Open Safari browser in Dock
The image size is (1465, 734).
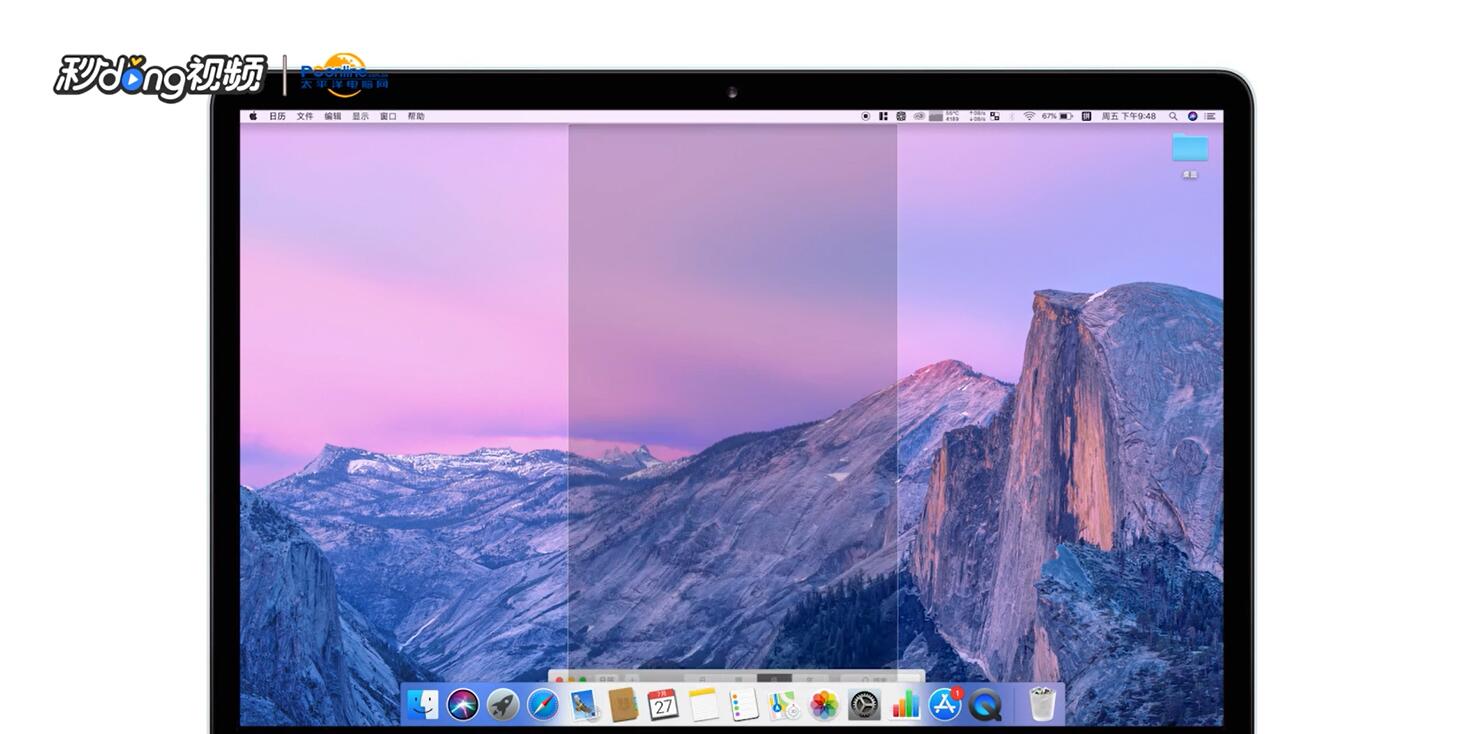543,704
